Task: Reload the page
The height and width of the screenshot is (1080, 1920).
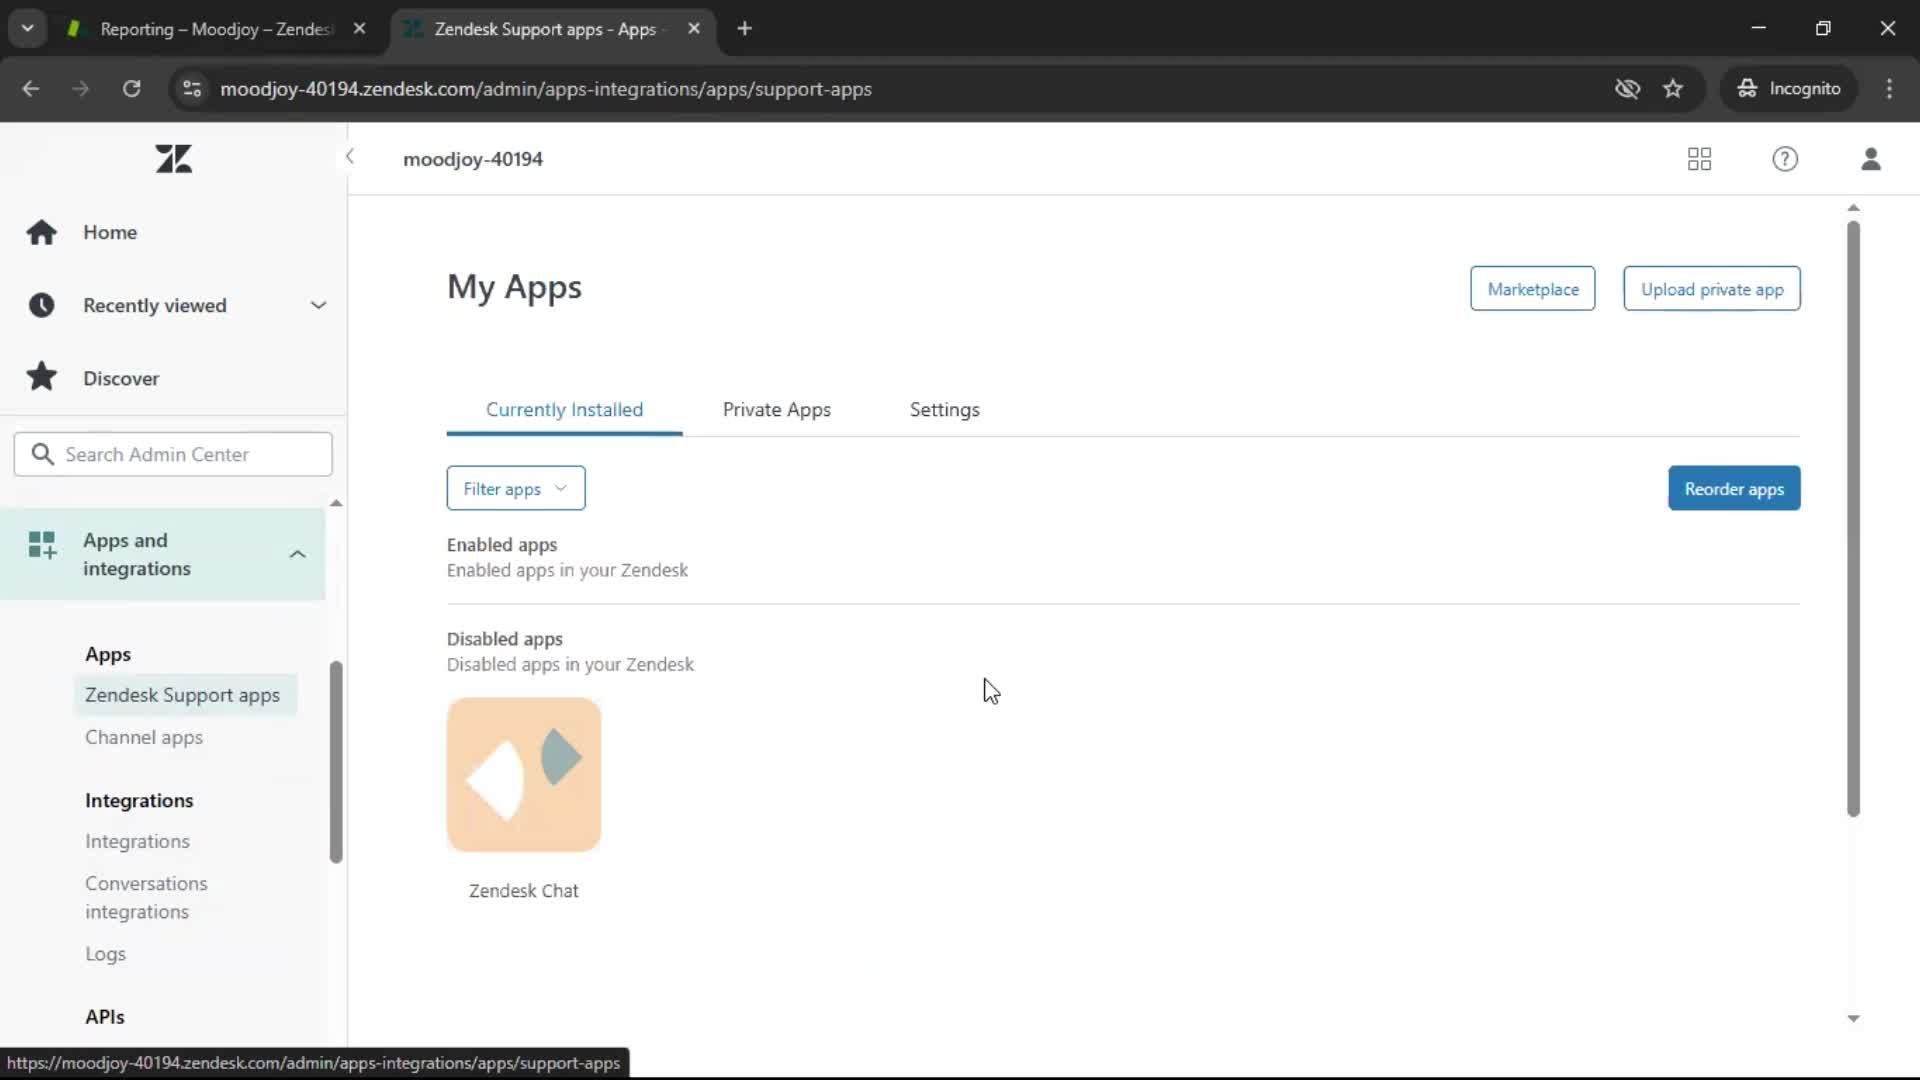Action: tap(132, 89)
